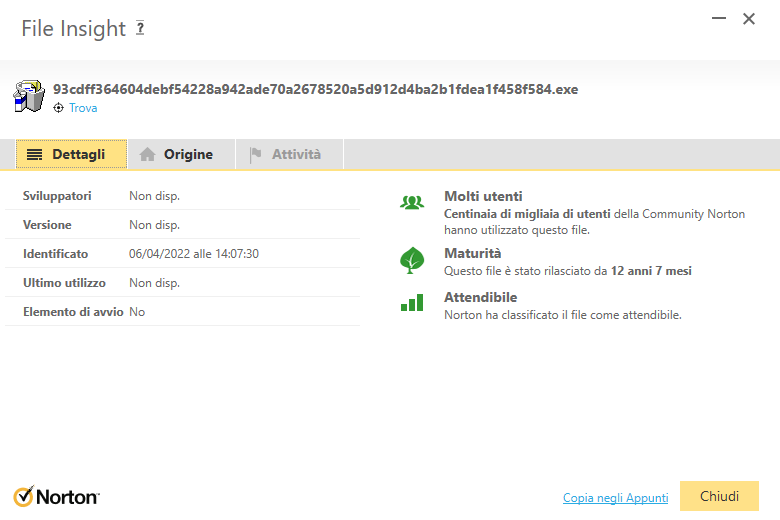The height and width of the screenshot is (520, 780).
Task: Click 'Non disp.' value beside Sviluppatori
Action: coord(155,196)
